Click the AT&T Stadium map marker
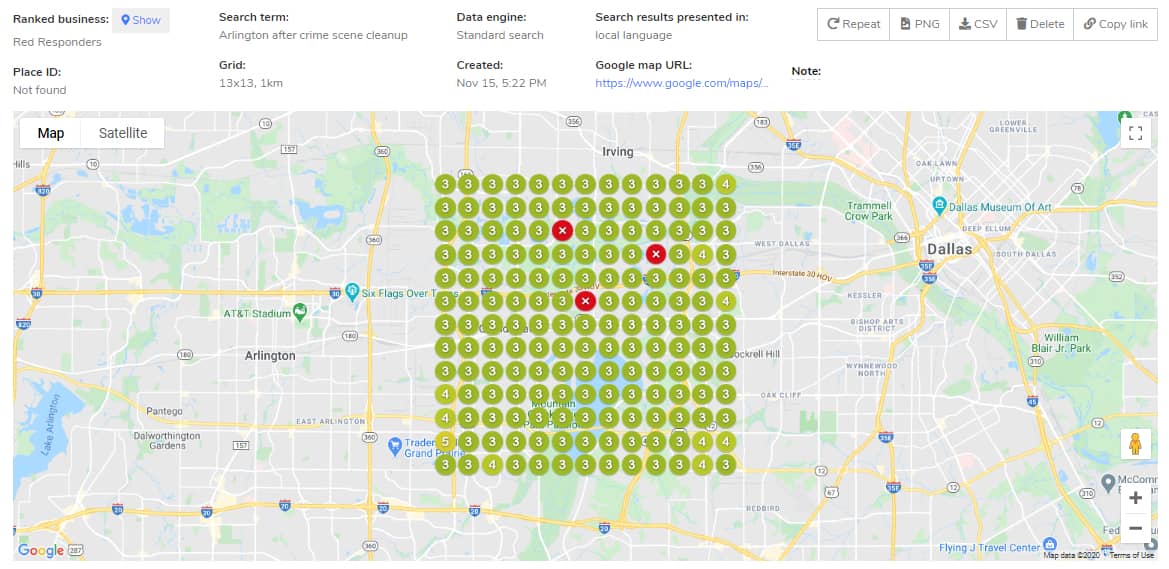1169x569 pixels. pyautogui.click(x=300, y=313)
